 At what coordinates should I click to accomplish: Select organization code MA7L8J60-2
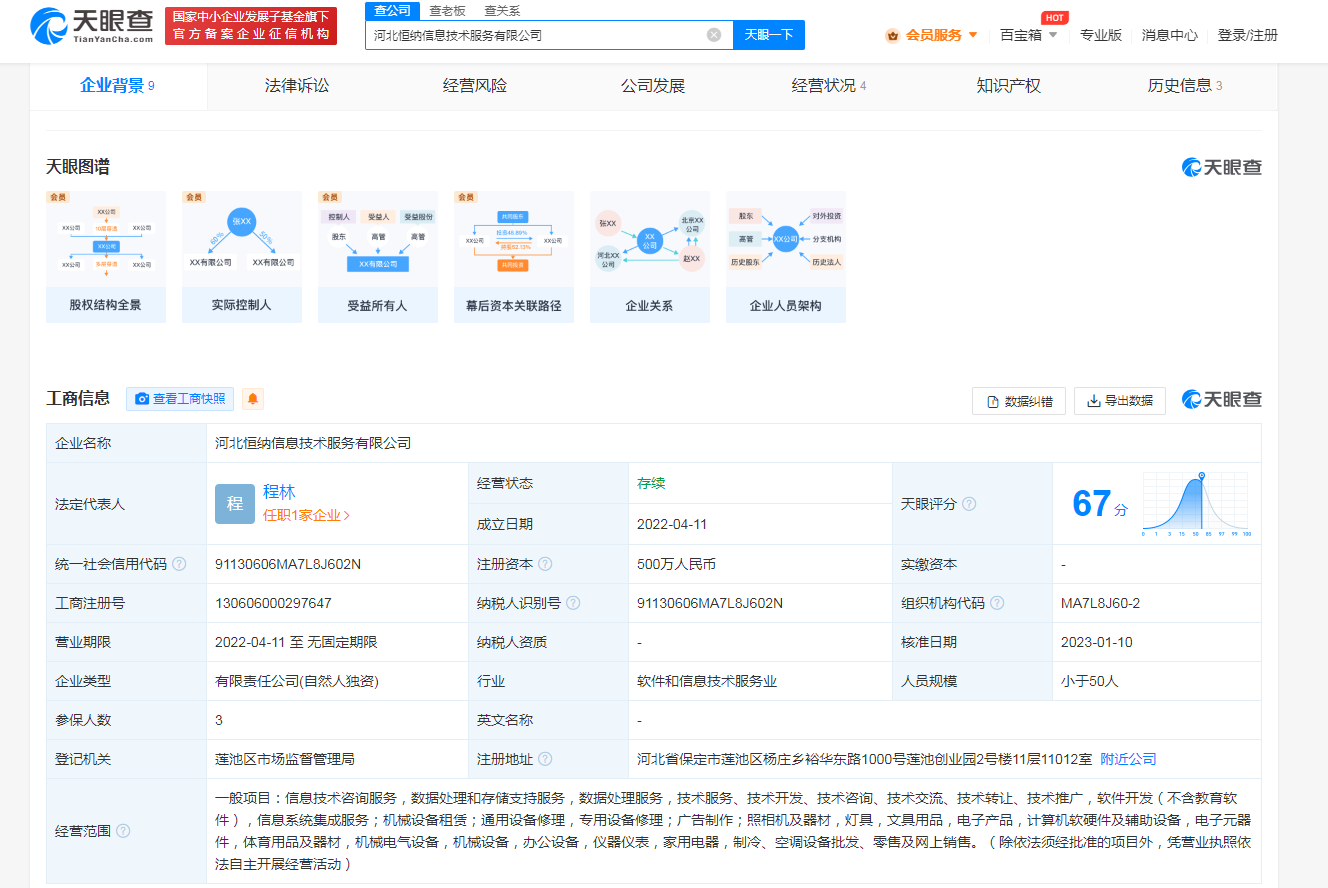pos(1100,603)
